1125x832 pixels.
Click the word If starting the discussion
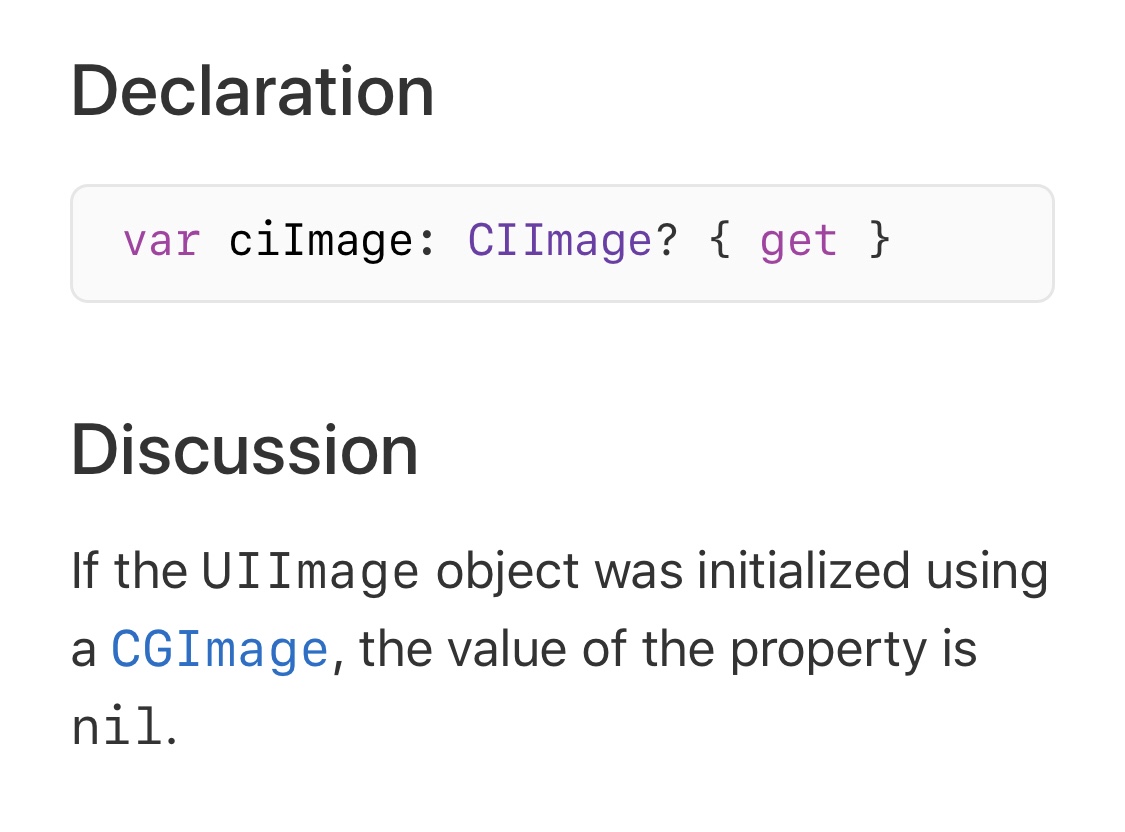[84, 571]
